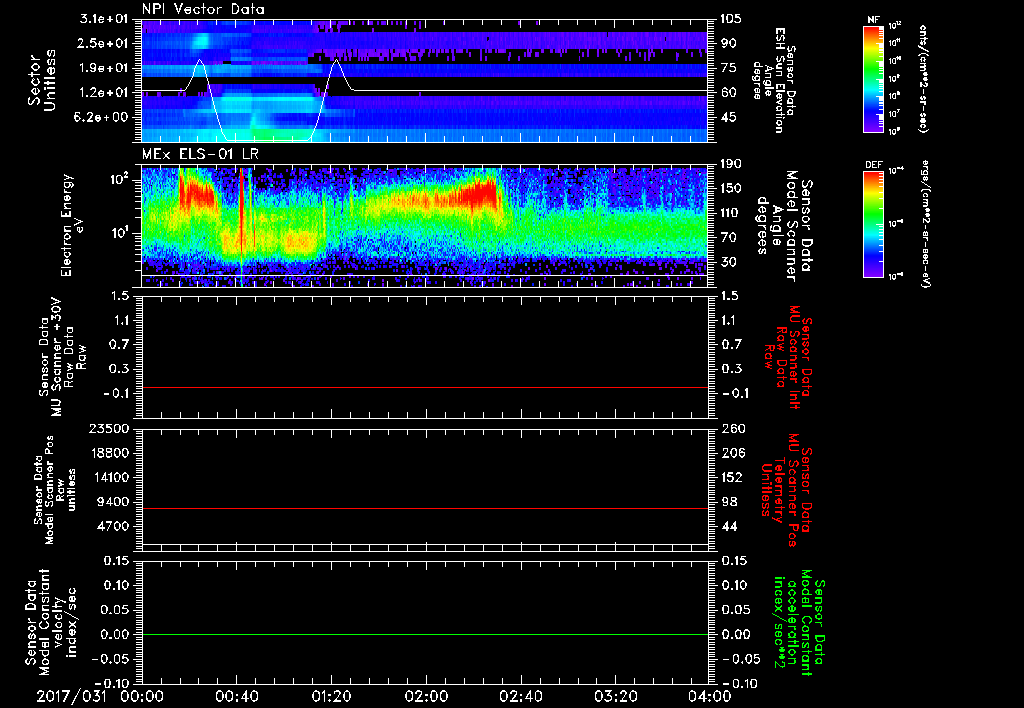The width and height of the screenshot is (1024, 708).
Task: Select the 'NPI Vector Data' panel title
Action: coord(203,9)
